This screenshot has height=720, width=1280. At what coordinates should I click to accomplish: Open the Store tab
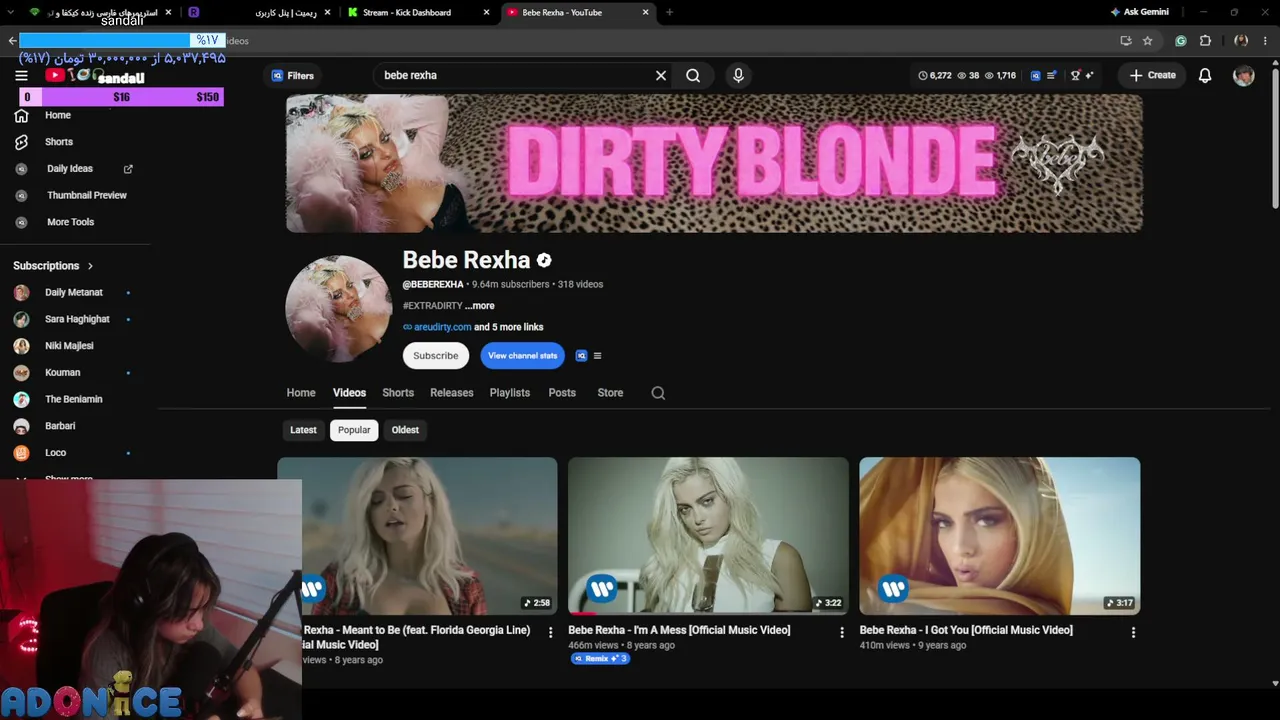(610, 393)
